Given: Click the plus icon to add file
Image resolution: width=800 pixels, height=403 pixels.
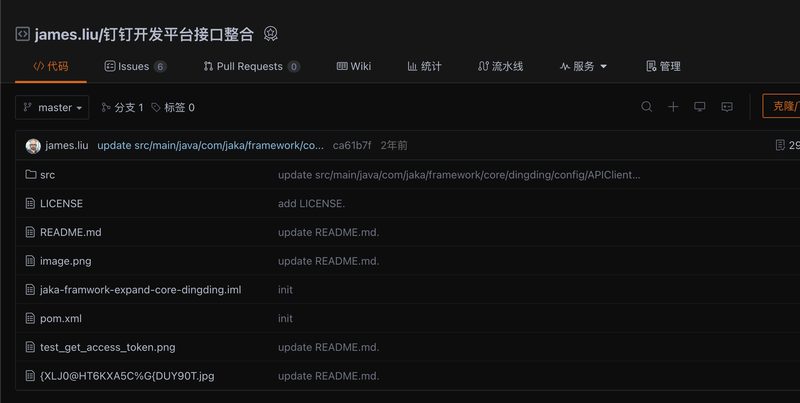Looking at the screenshot, I should point(673,107).
